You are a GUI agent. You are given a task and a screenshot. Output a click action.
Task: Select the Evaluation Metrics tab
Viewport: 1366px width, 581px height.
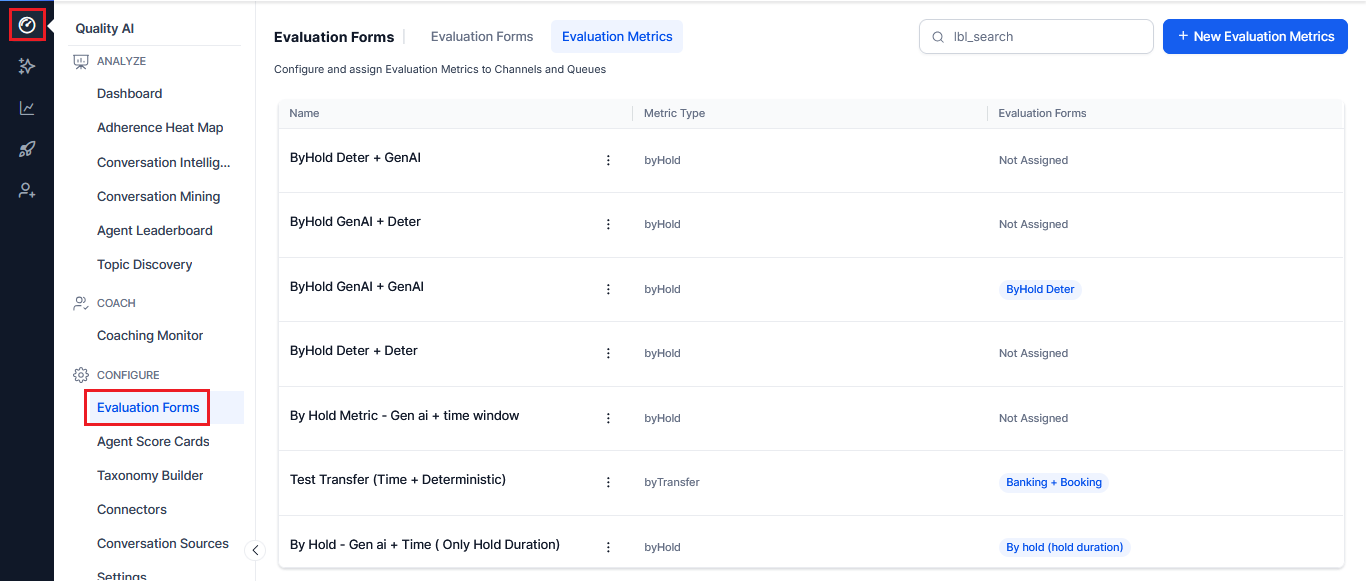[x=616, y=36]
